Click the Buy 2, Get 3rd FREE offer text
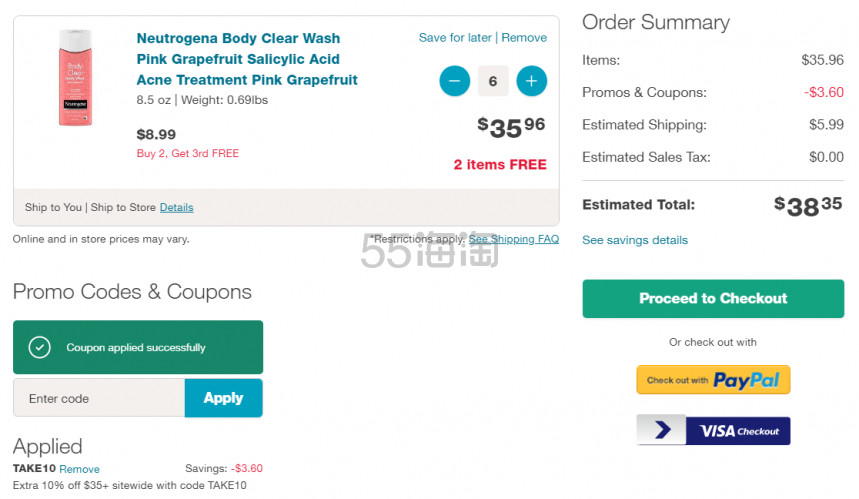 pyautogui.click(x=188, y=154)
